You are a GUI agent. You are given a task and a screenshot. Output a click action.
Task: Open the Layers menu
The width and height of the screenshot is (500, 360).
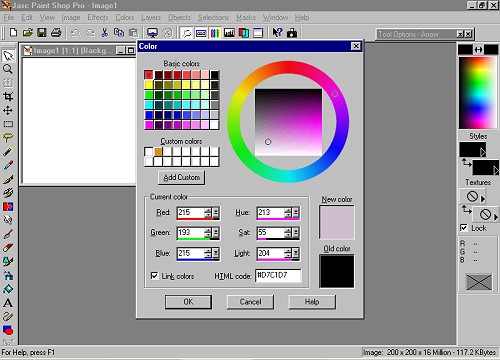[151, 17]
